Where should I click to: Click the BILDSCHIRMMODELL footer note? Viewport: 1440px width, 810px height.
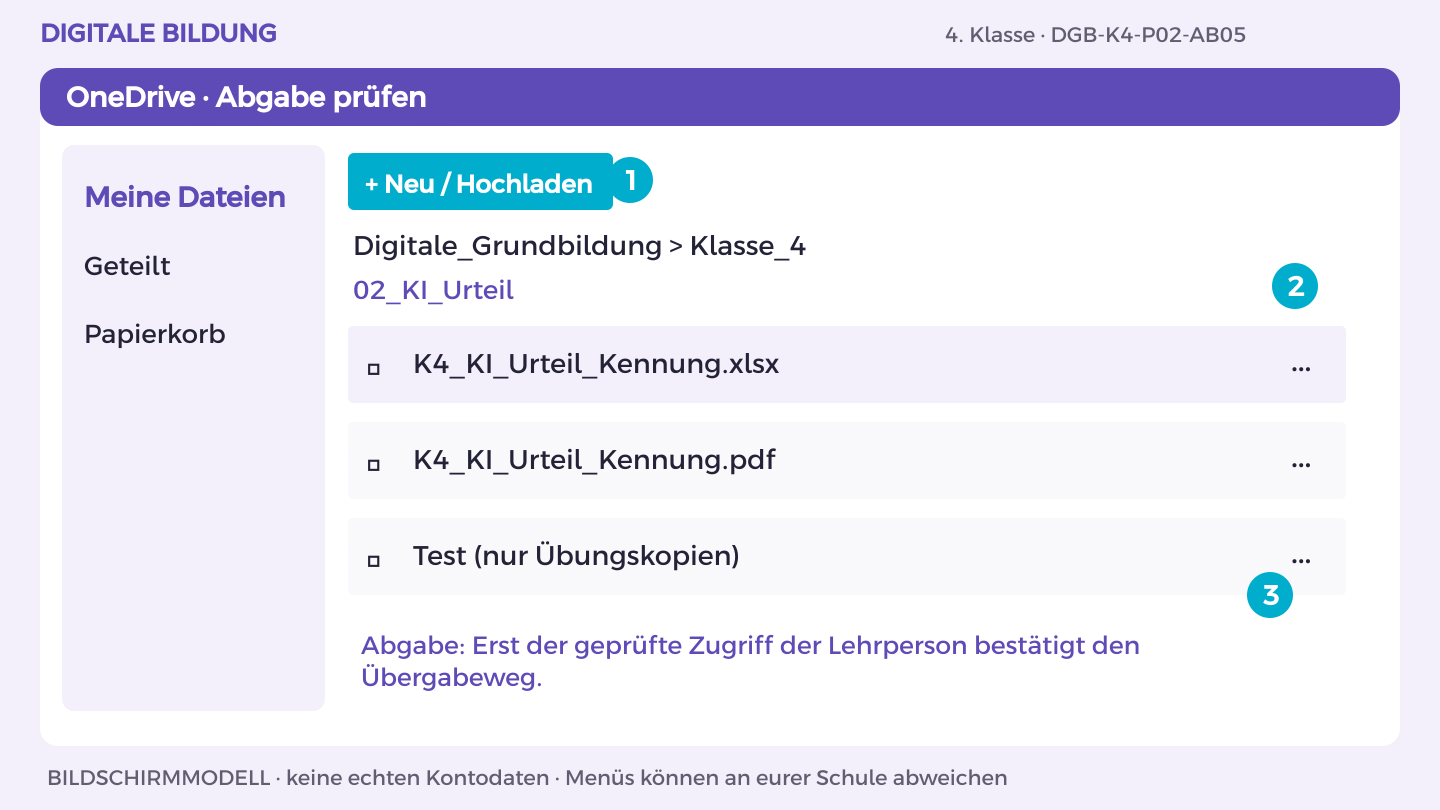coord(527,777)
